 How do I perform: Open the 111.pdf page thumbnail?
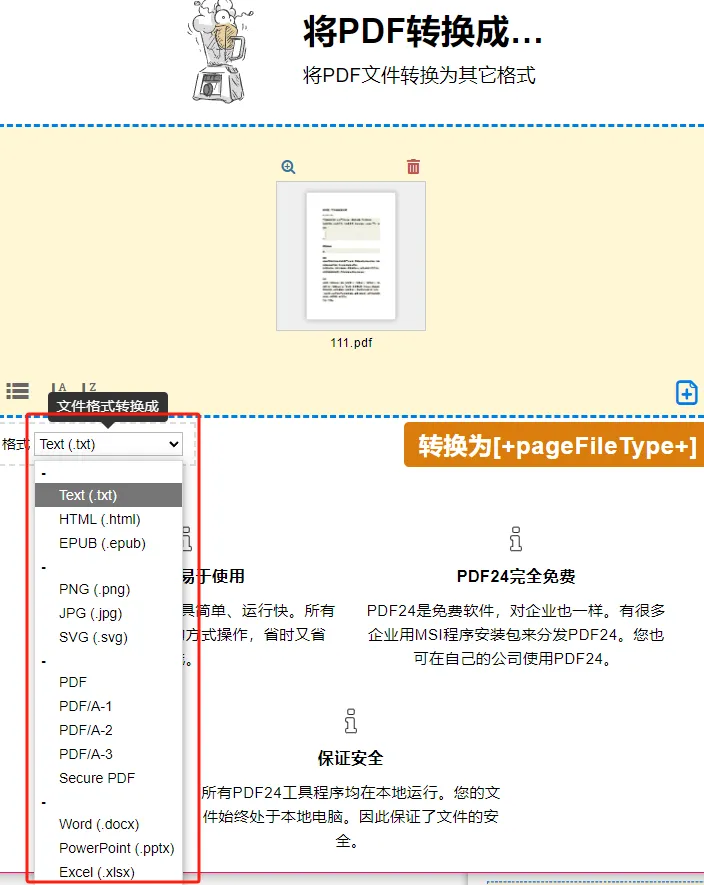point(351,256)
